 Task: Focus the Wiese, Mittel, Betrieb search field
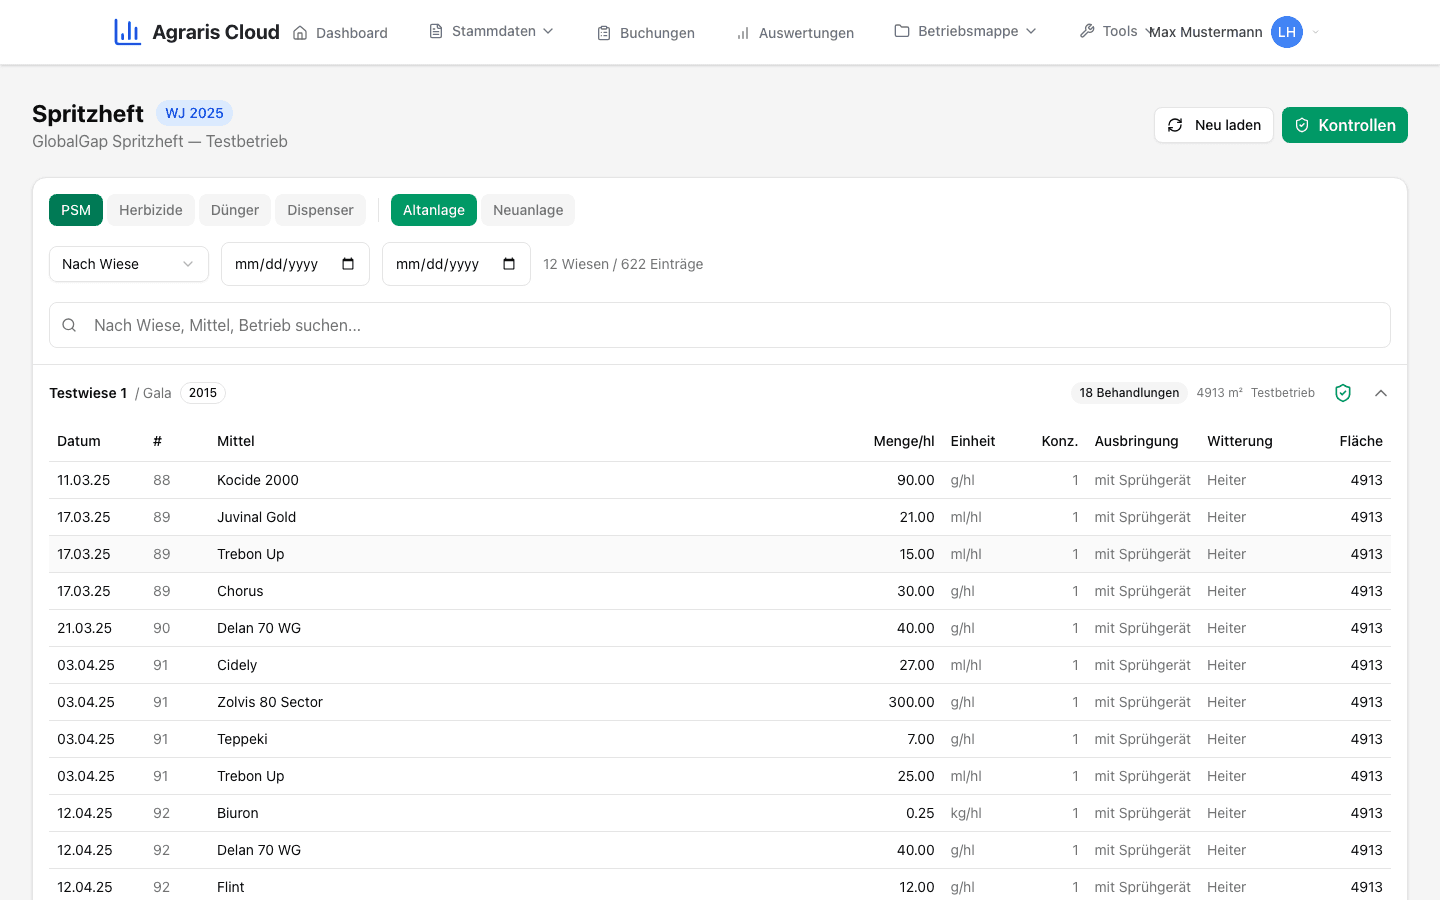coord(720,325)
